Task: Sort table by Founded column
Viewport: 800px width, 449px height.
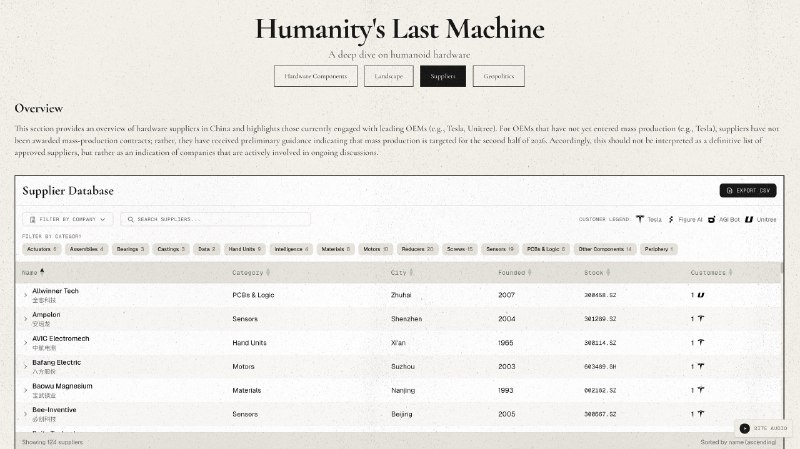Action: 512,272
